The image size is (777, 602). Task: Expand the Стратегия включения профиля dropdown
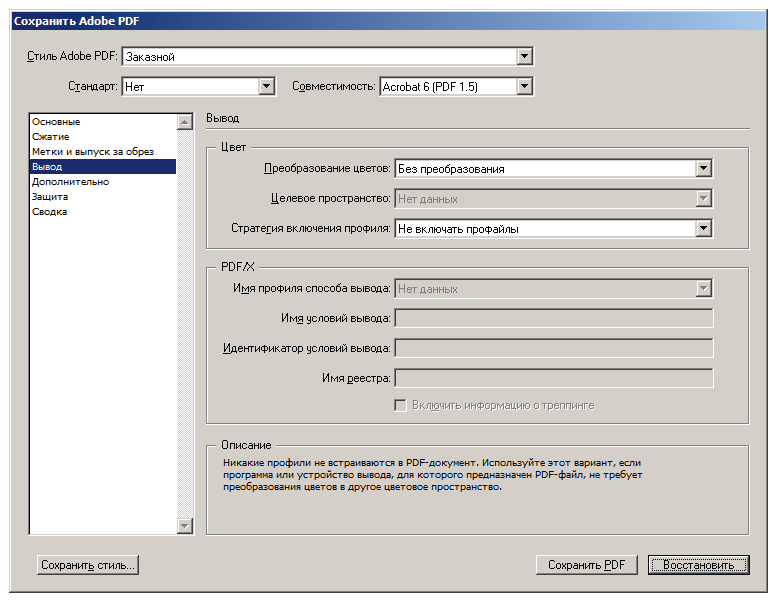point(554,229)
